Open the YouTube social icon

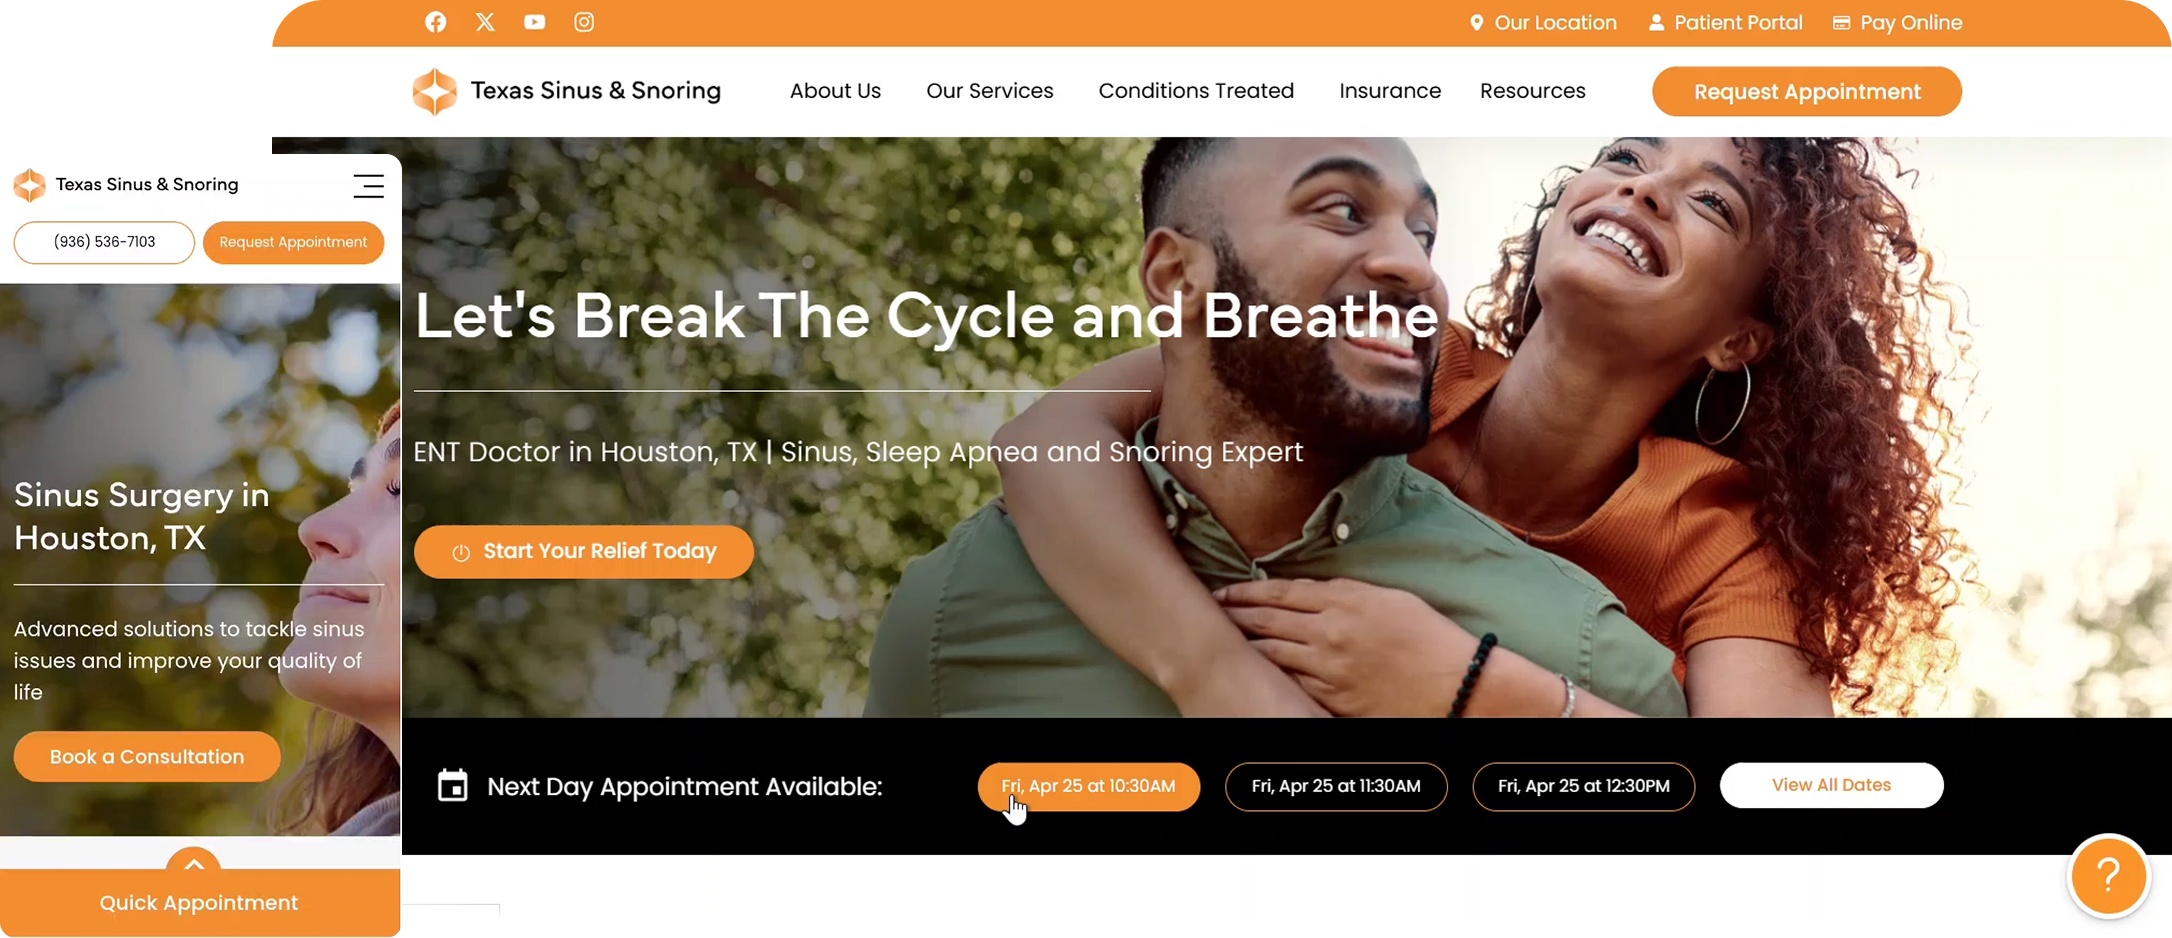coord(535,22)
